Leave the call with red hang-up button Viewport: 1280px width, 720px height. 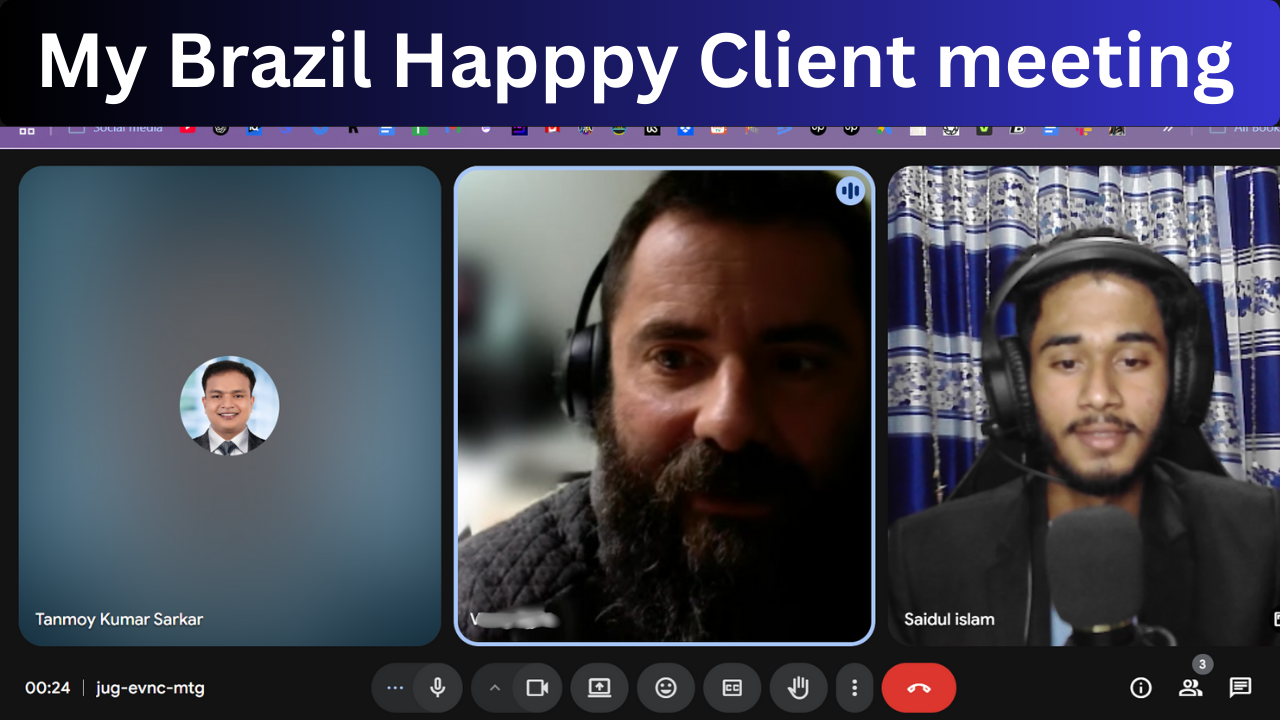click(918, 688)
